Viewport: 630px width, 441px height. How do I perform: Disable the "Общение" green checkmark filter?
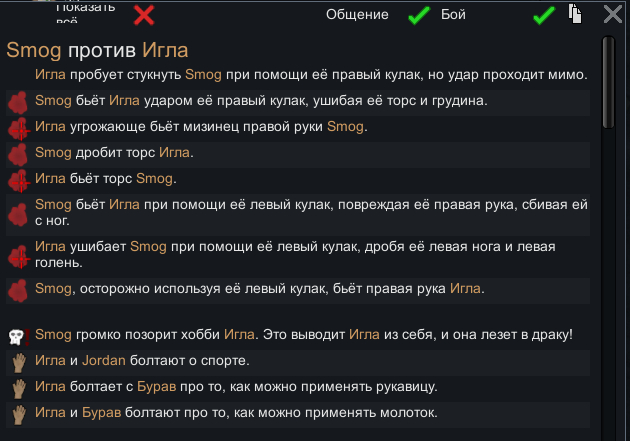(419, 15)
